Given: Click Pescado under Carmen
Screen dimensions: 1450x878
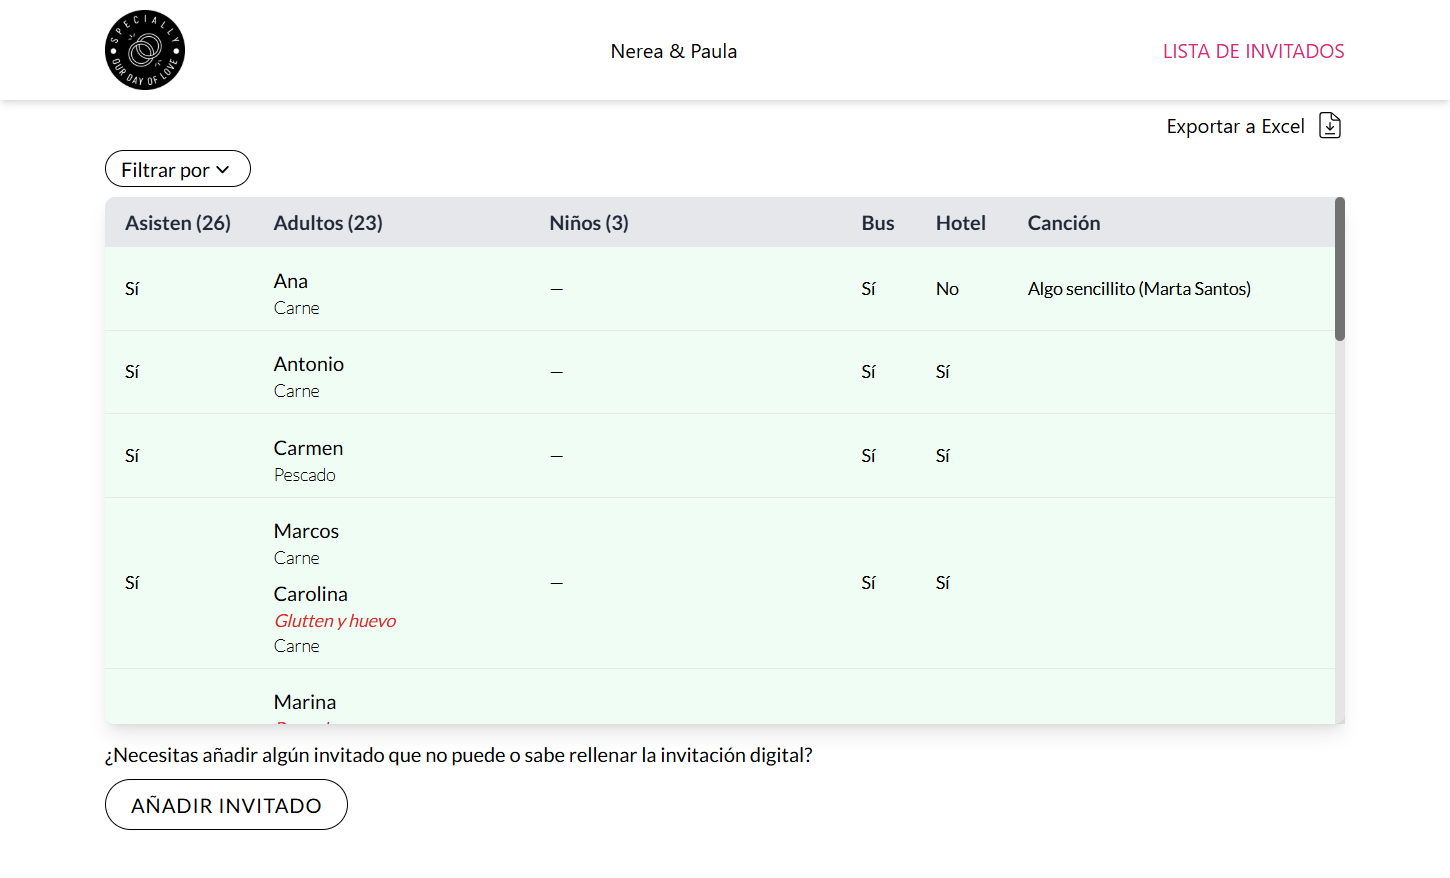Looking at the screenshot, I should coord(305,475).
